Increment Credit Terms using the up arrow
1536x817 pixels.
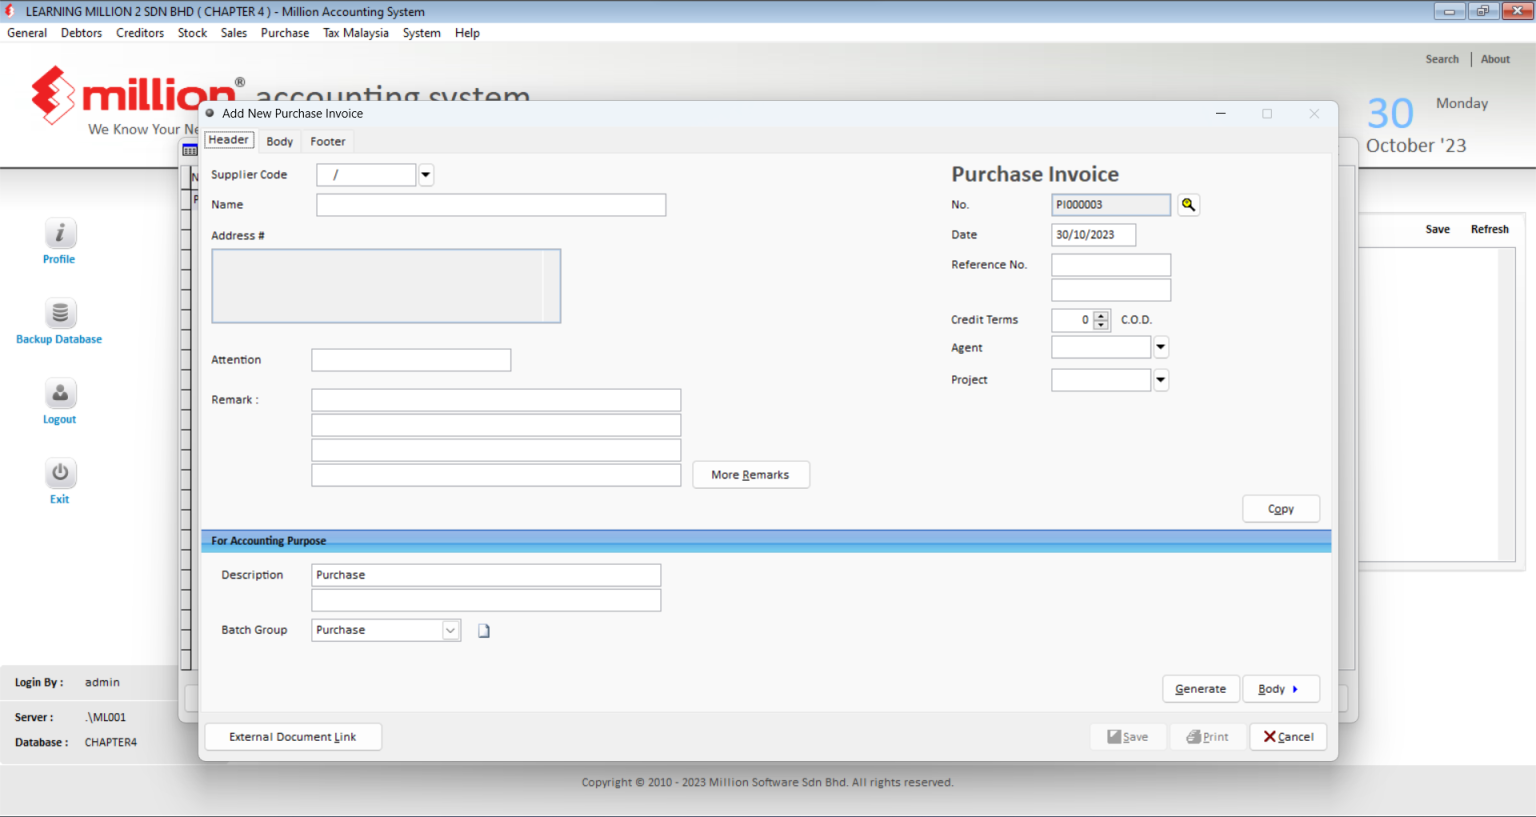1101,315
